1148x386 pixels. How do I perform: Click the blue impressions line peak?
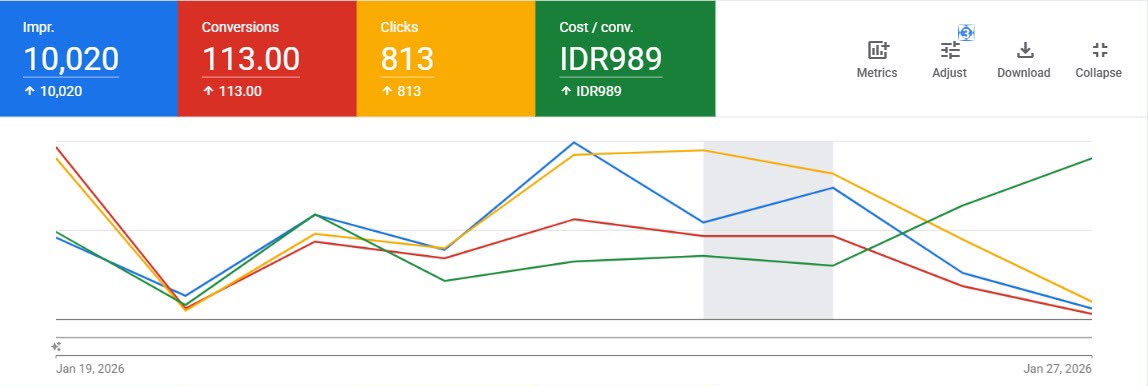point(574,142)
